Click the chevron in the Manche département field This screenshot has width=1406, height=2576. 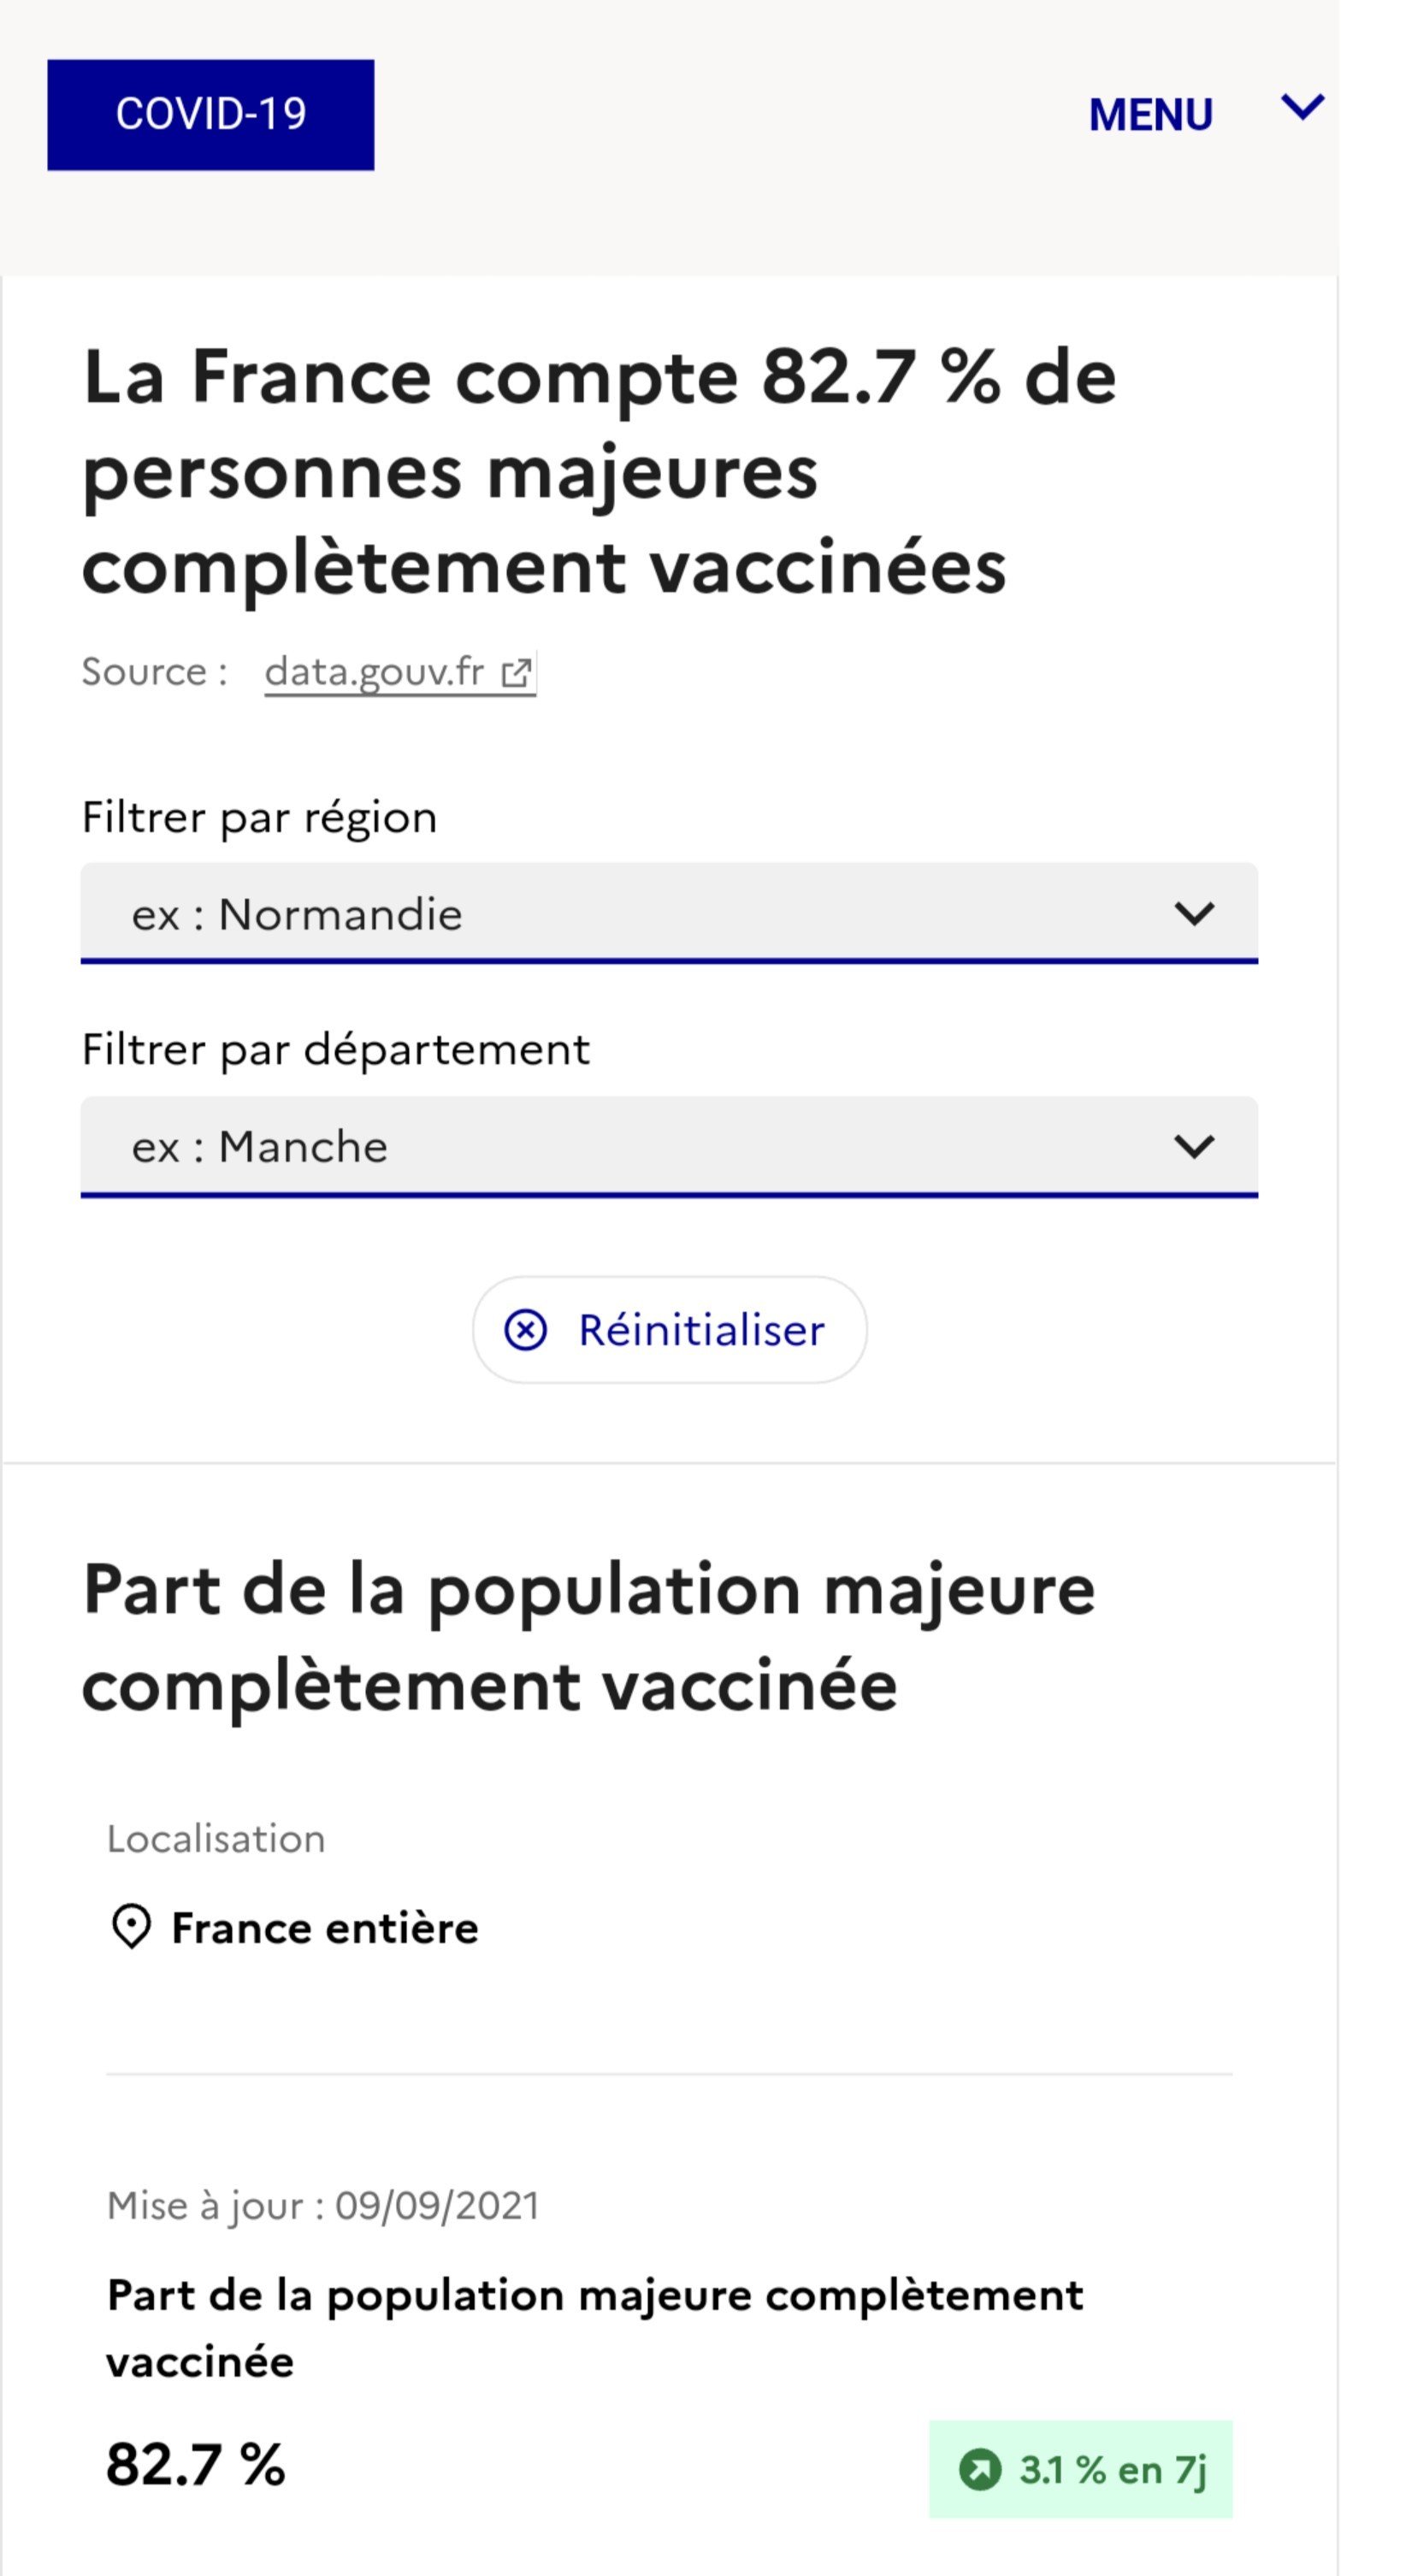[1194, 1146]
